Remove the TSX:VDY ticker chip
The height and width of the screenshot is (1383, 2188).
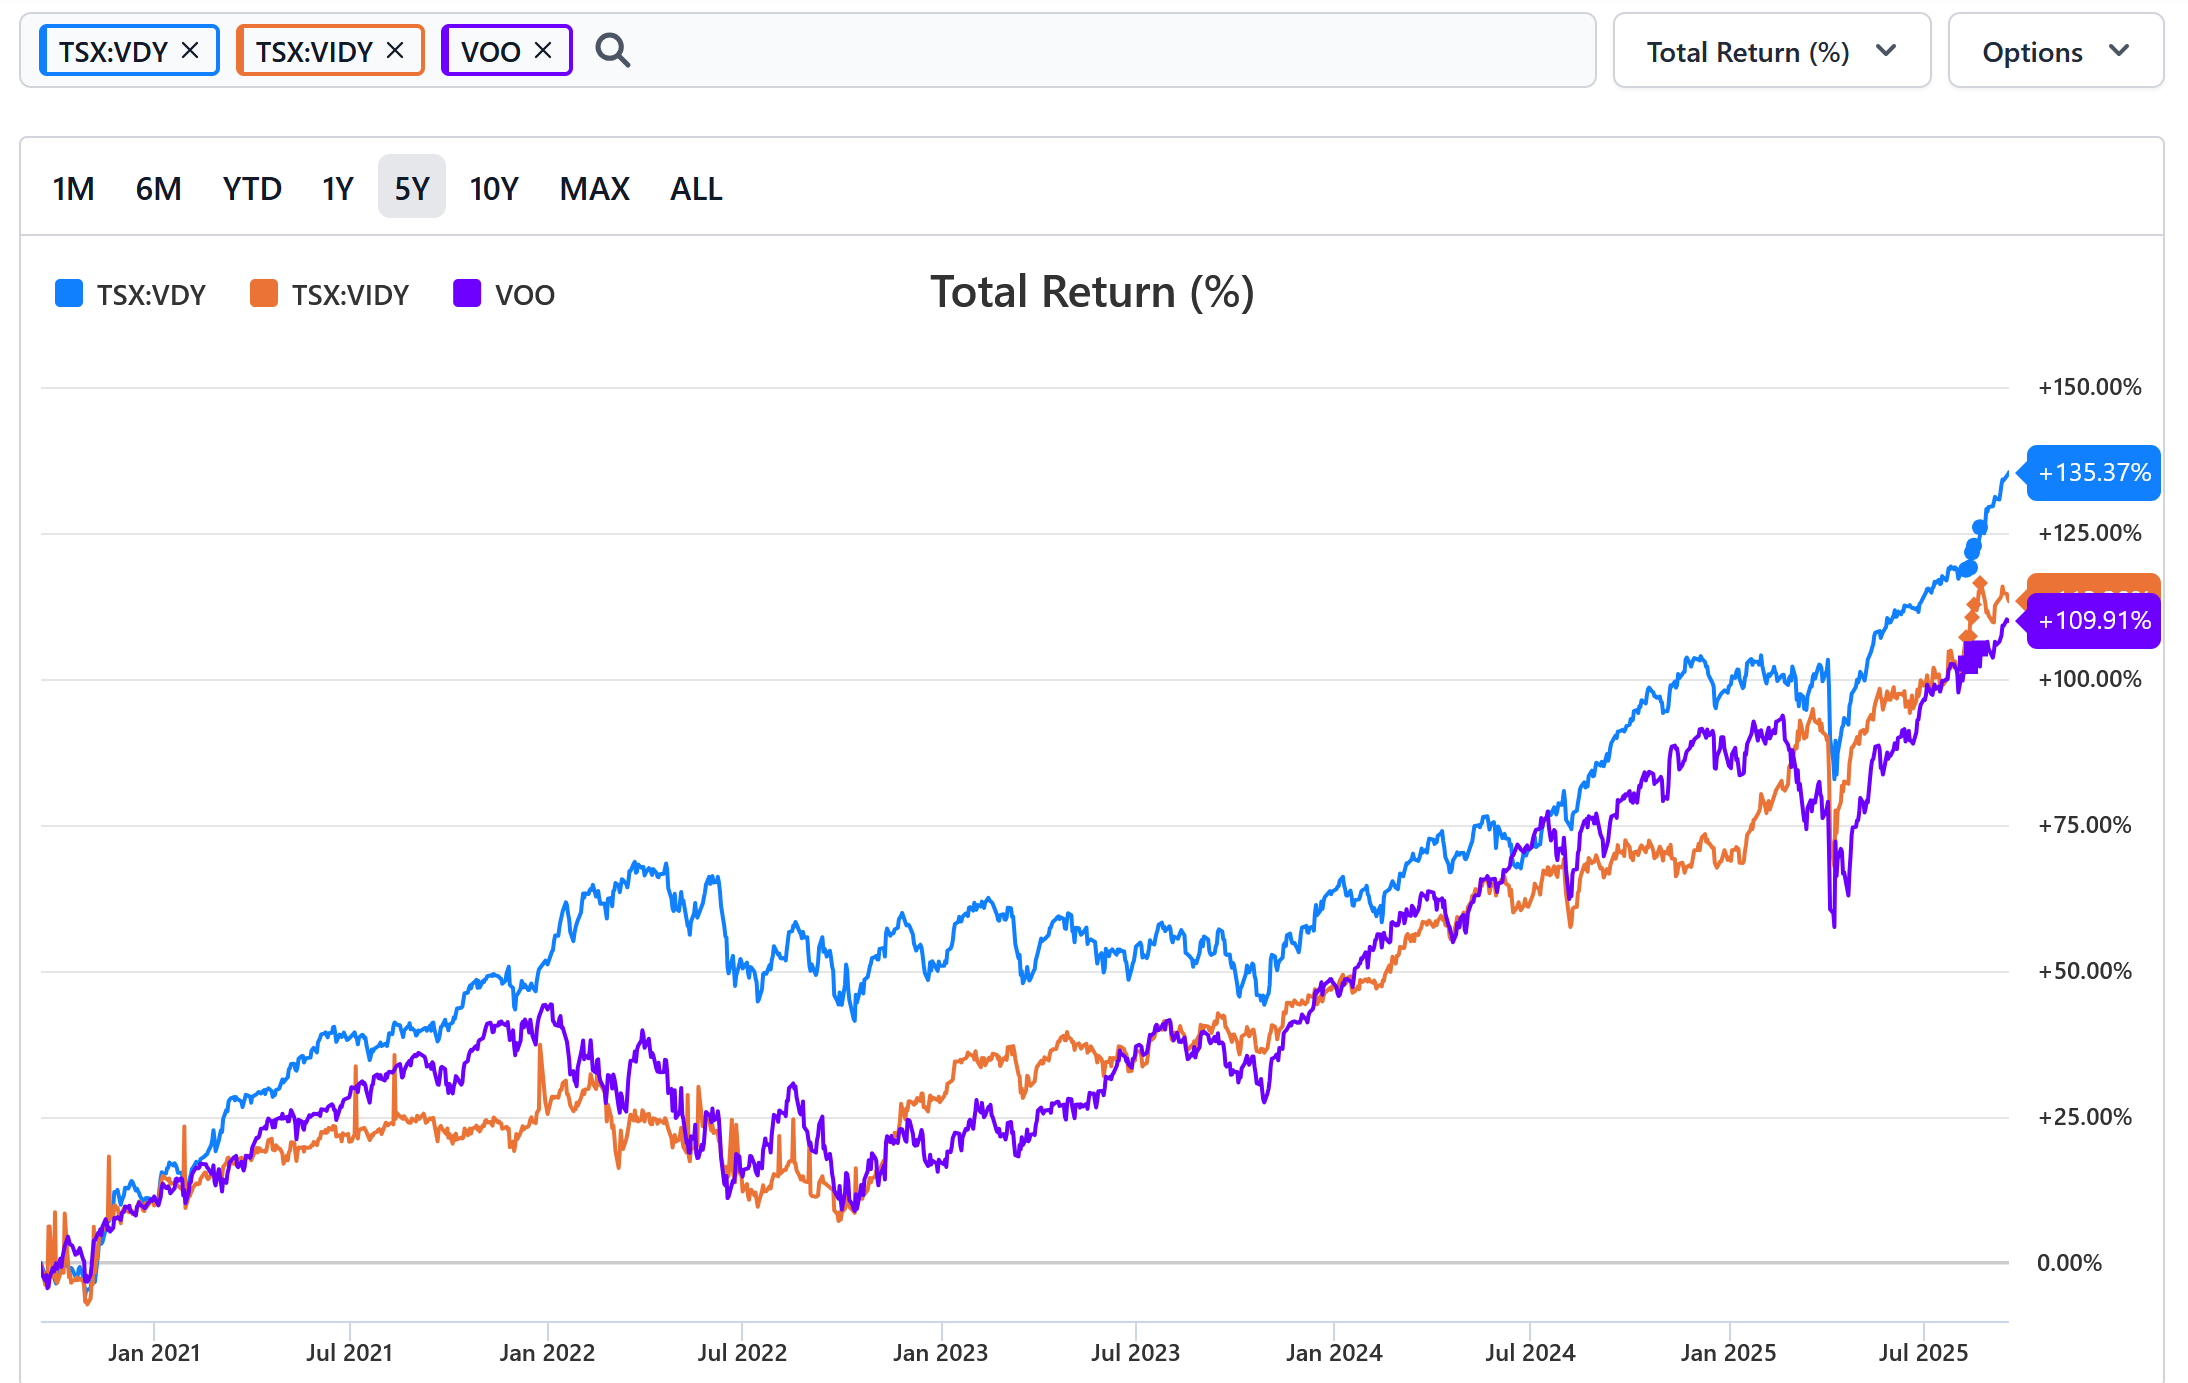pos(190,50)
